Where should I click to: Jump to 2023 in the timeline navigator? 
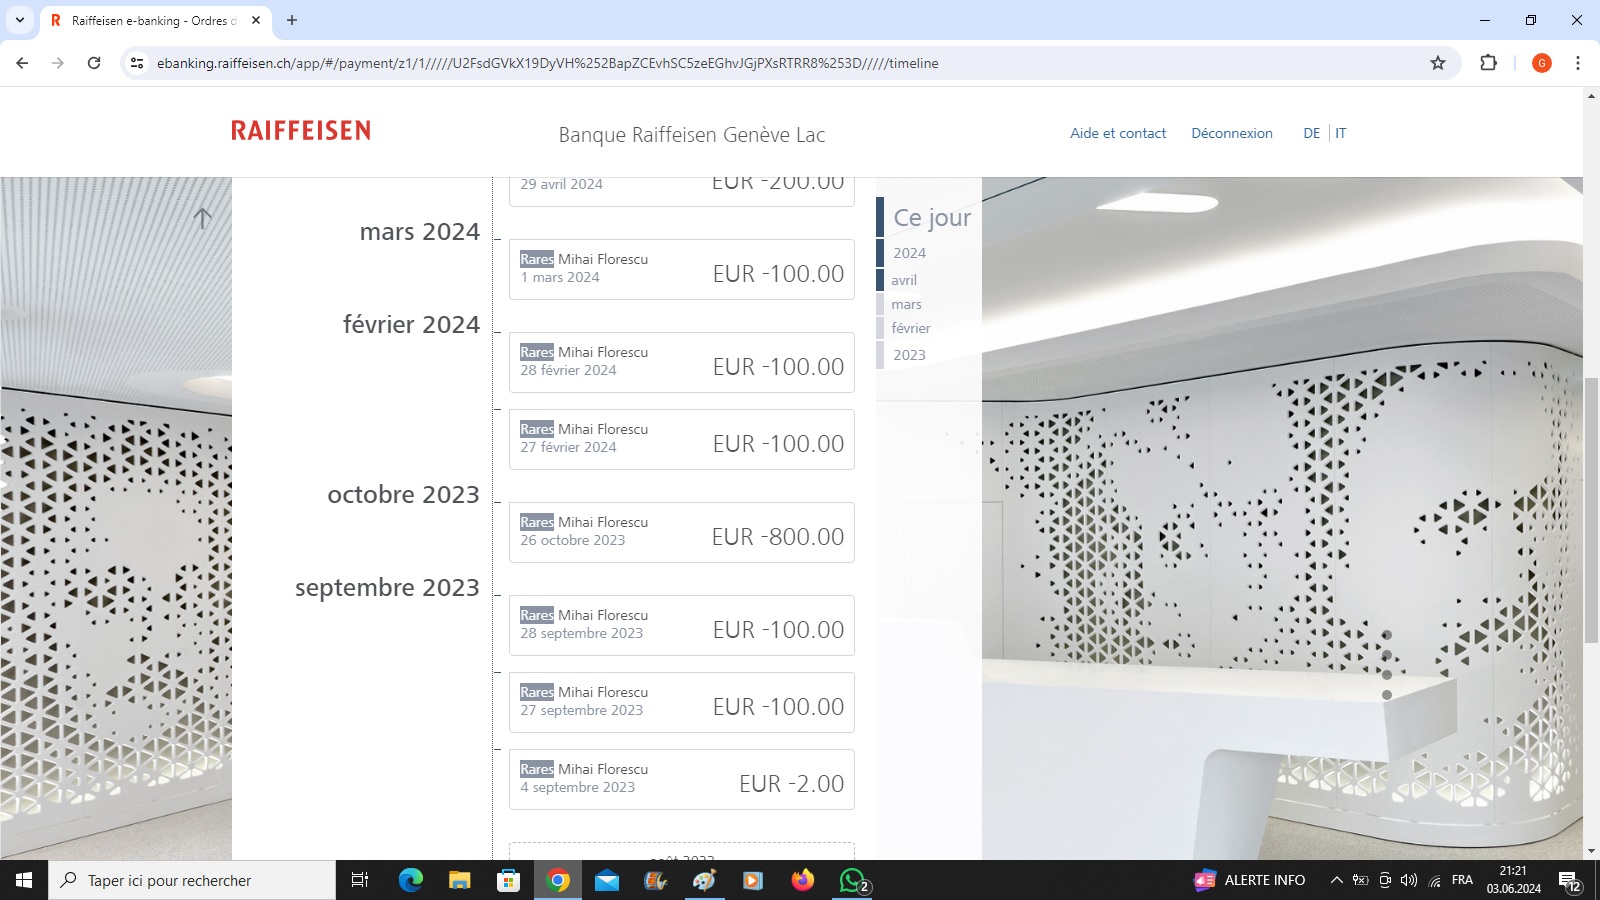909,355
